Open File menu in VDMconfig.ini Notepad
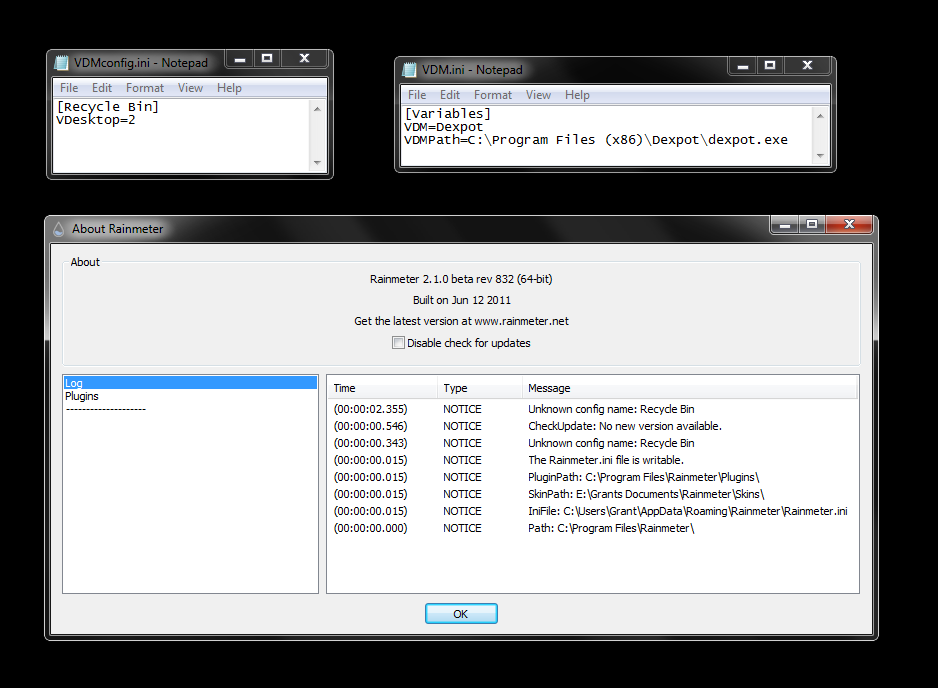938x688 pixels. (x=68, y=88)
